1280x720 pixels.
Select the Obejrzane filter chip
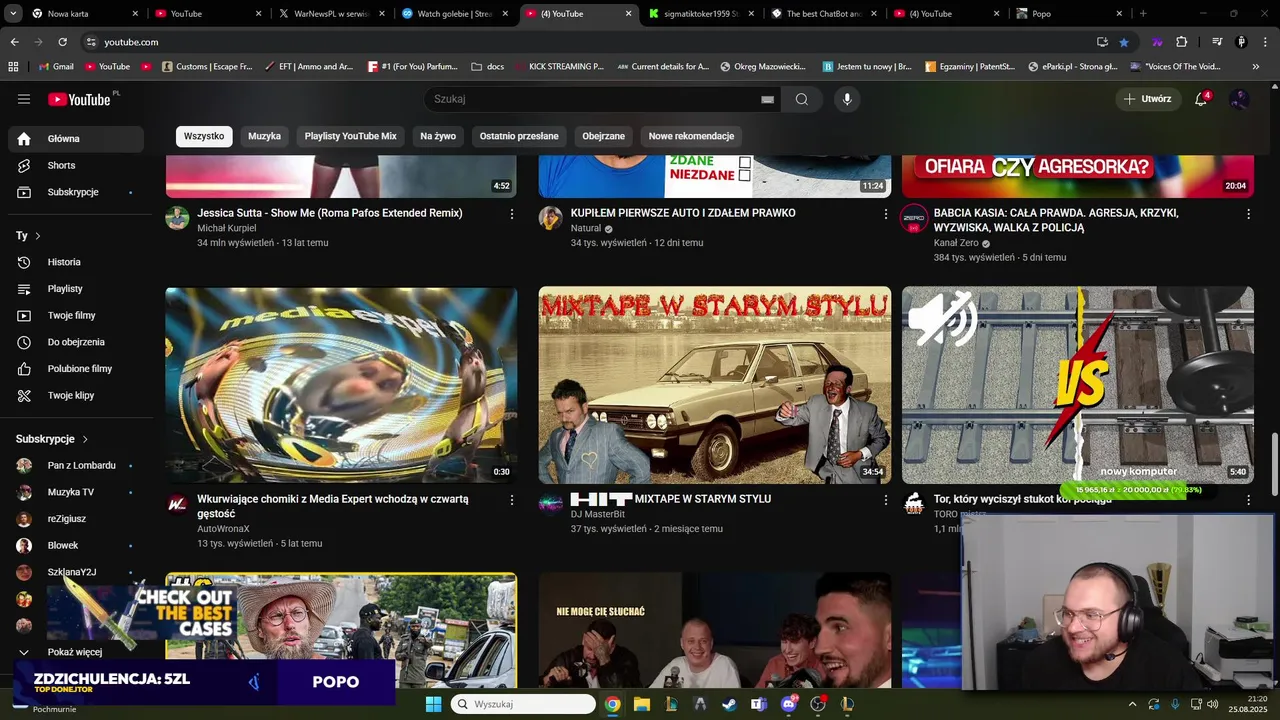tap(604, 136)
